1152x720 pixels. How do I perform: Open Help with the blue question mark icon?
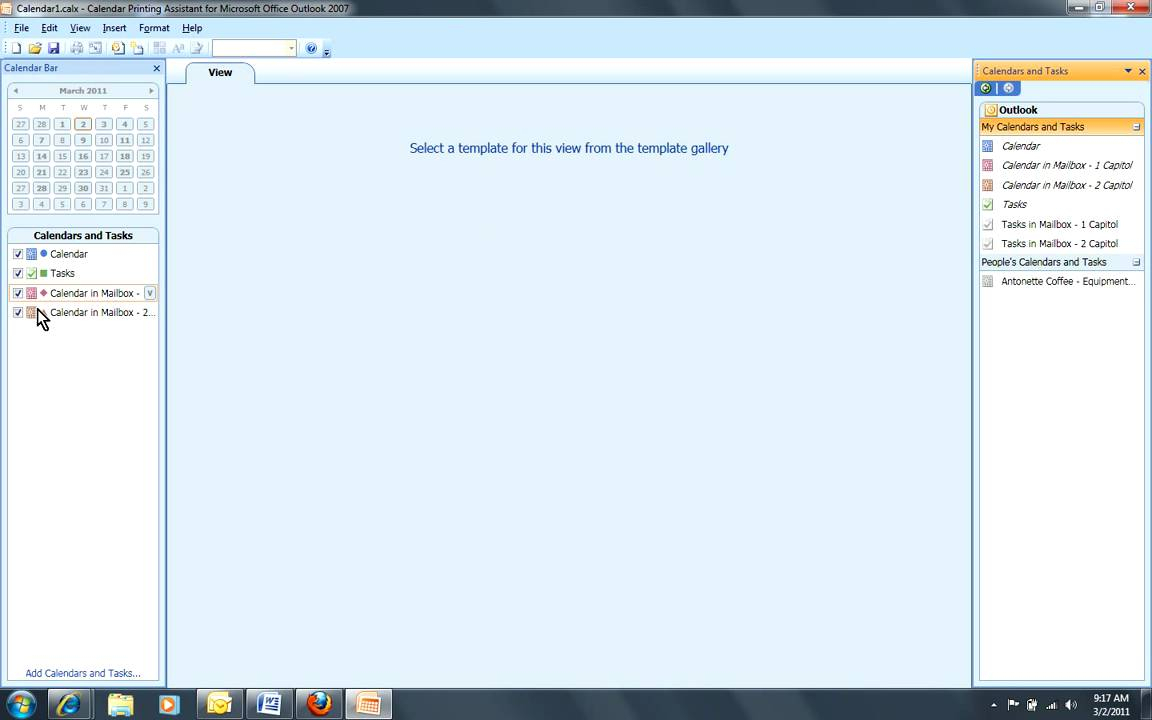point(312,48)
